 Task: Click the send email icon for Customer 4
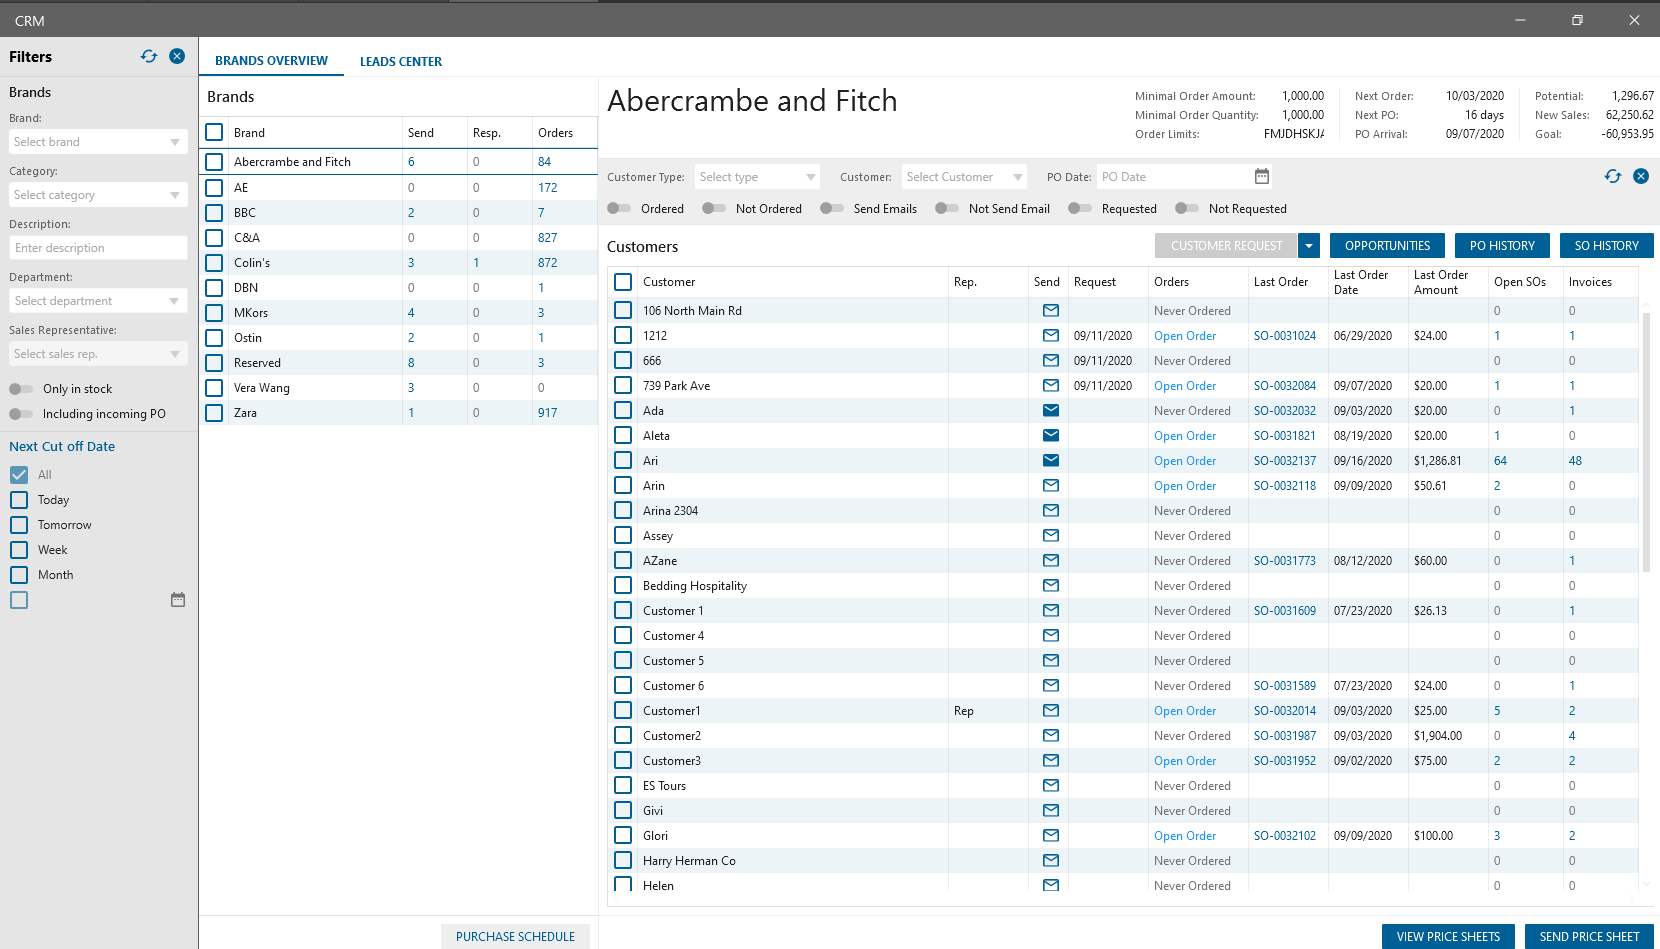point(1051,636)
